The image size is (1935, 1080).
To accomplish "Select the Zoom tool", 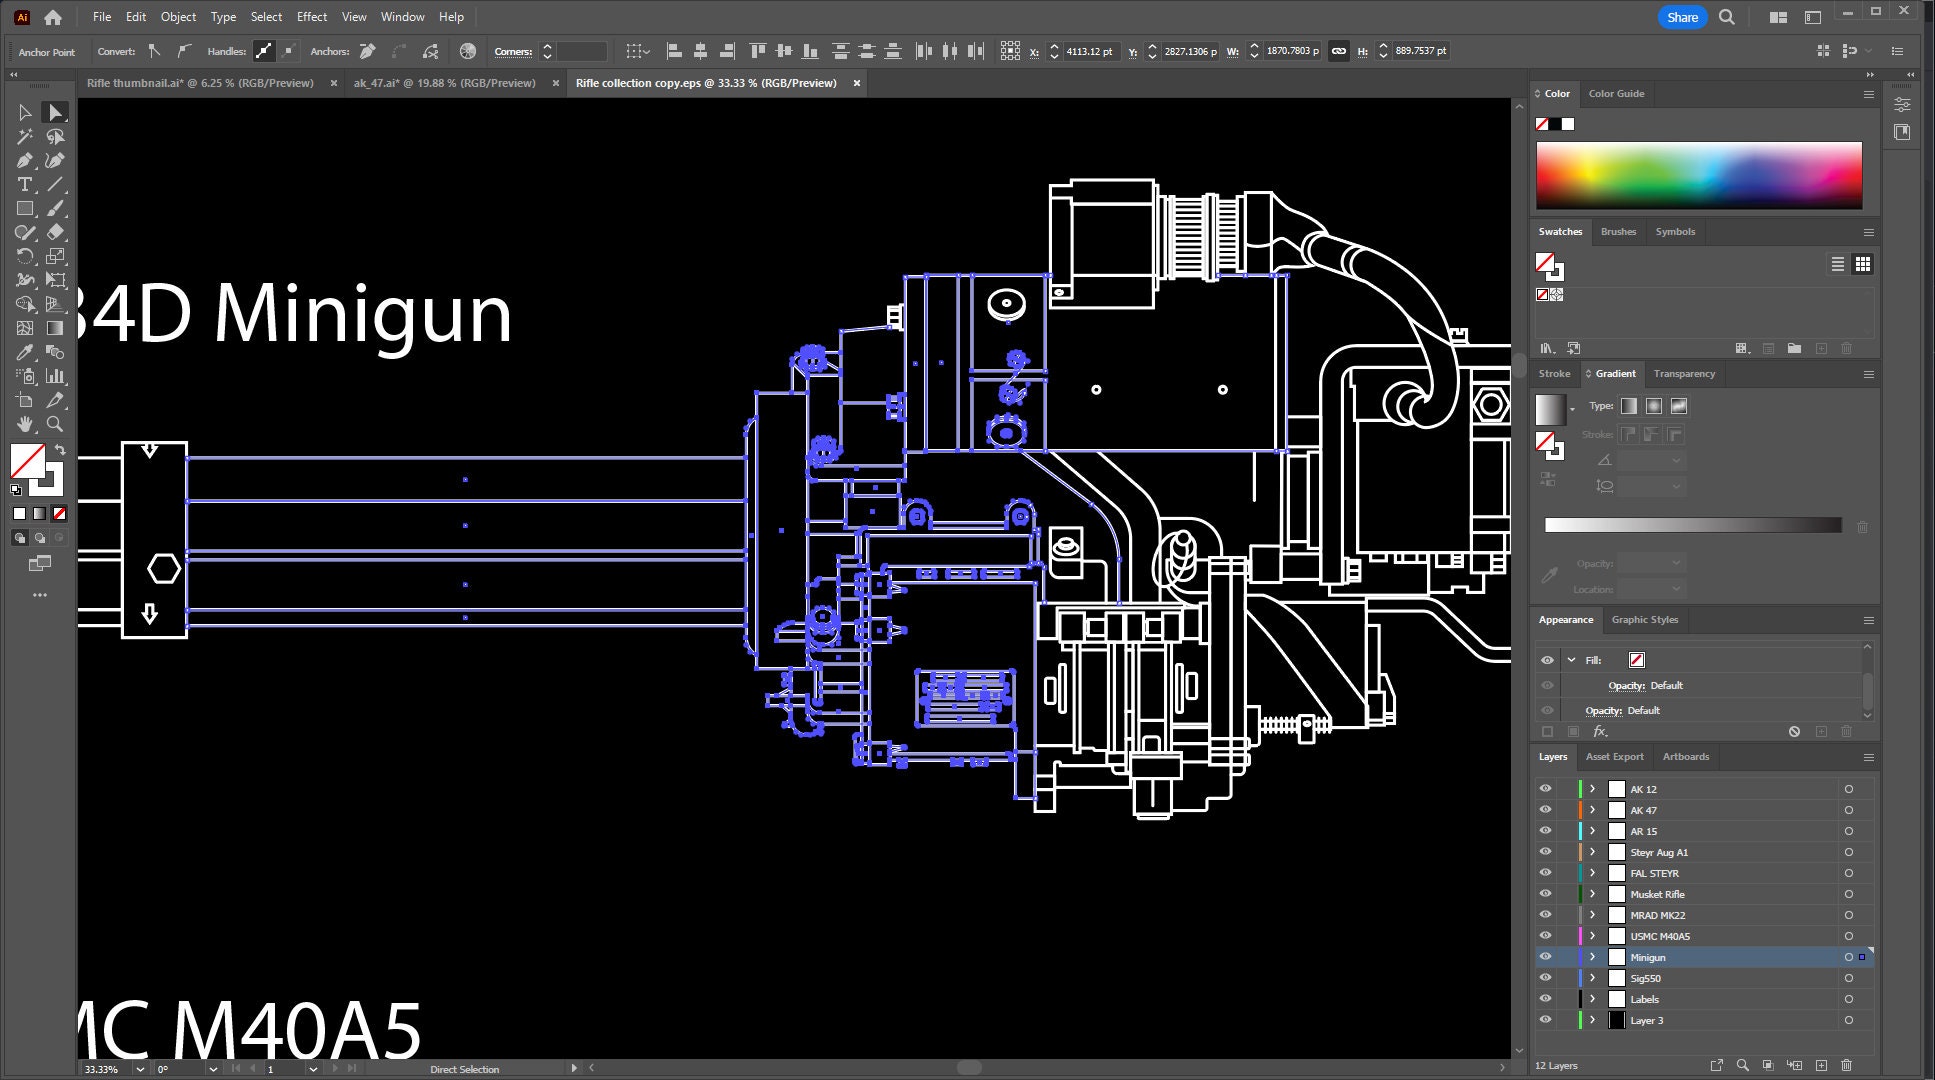I will tap(55, 423).
